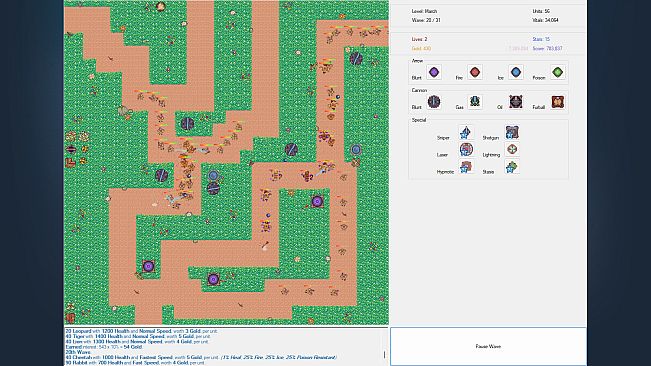
Task: Click the 'Fire' tower label
Action: pos(459,78)
